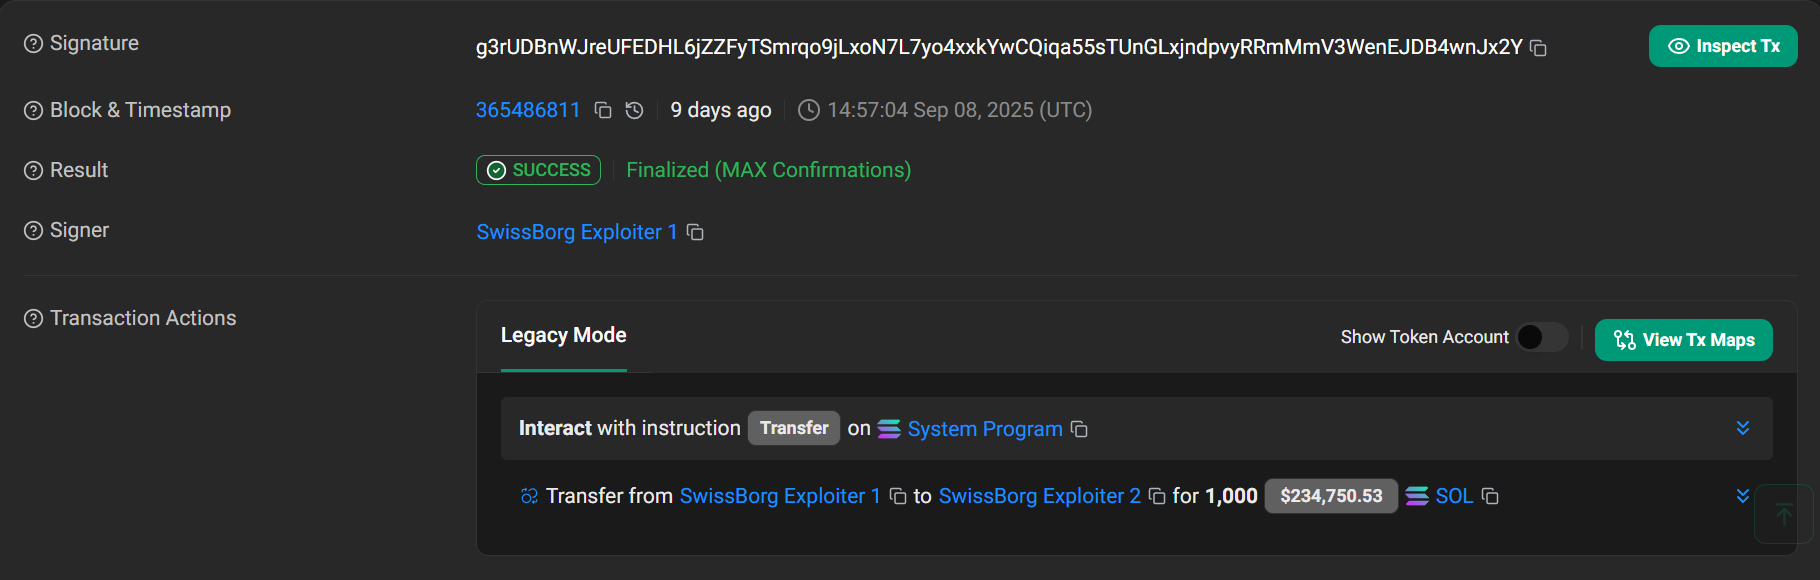Open View Tx Maps
This screenshot has width=1820, height=580.
coord(1684,340)
